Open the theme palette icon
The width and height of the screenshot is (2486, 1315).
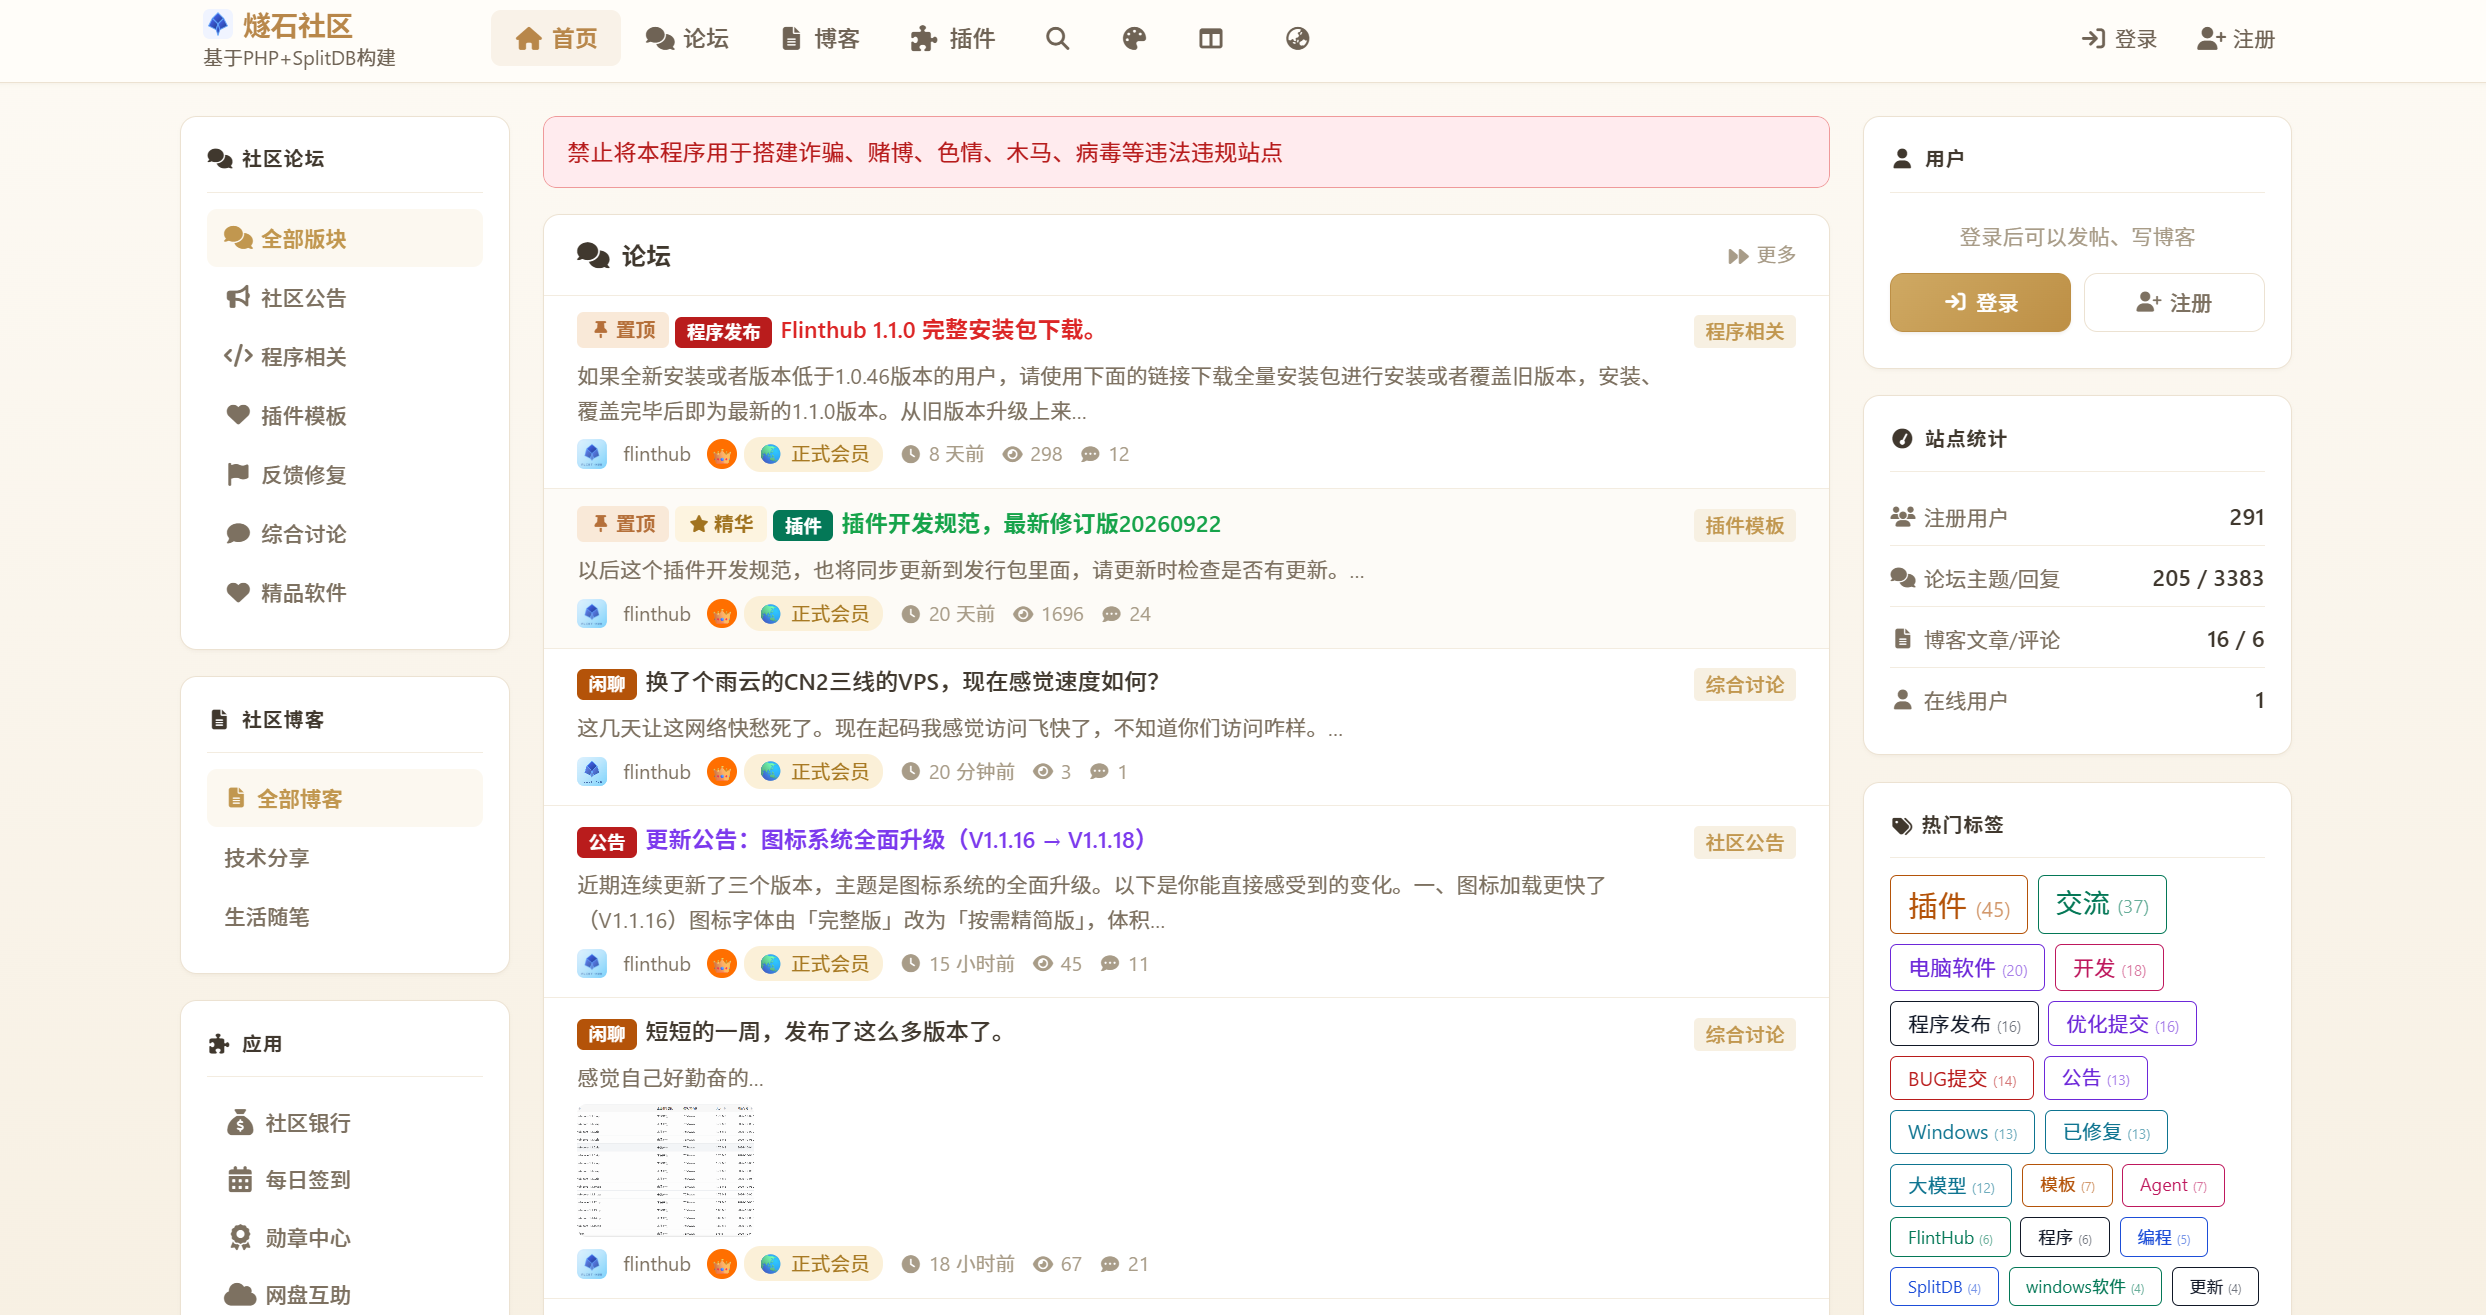[x=1133, y=39]
